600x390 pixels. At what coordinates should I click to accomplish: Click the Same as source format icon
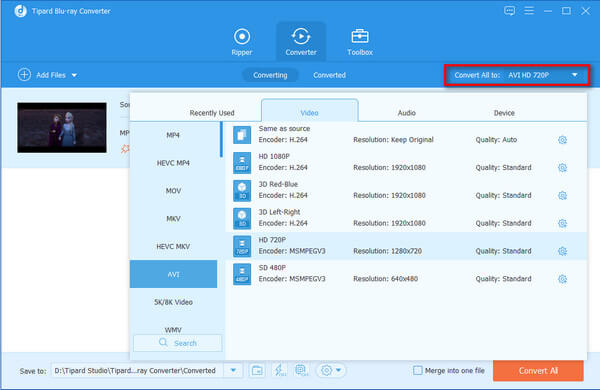pos(242,135)
